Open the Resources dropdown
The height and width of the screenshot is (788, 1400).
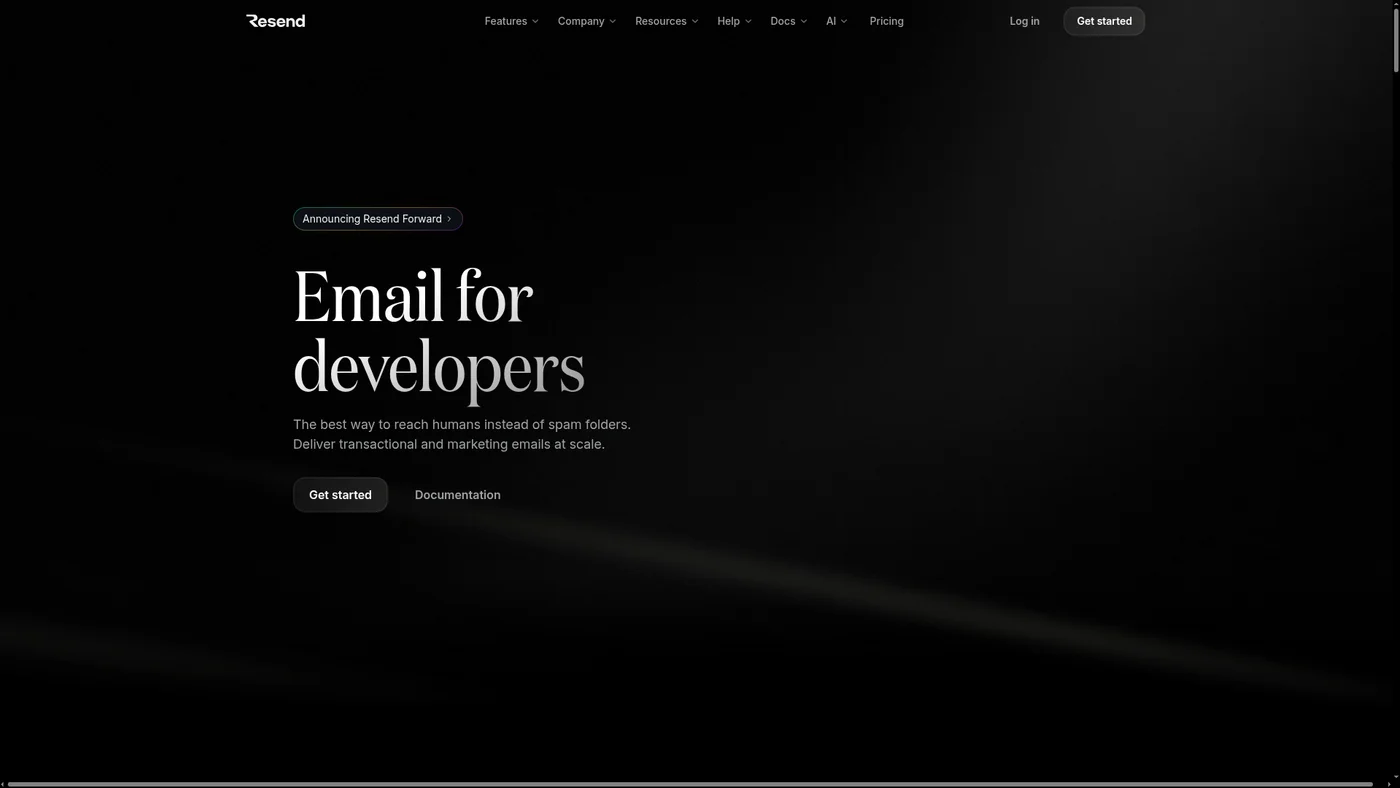click(x=666, y=21)
